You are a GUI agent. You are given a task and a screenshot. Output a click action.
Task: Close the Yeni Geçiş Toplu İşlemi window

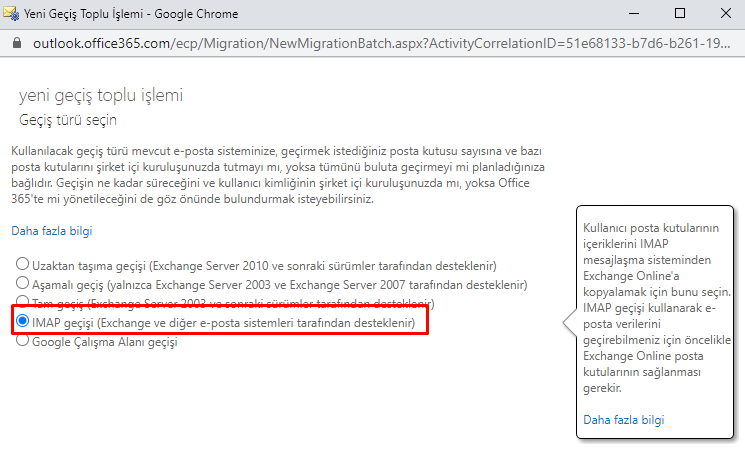(x=725, y=14)
